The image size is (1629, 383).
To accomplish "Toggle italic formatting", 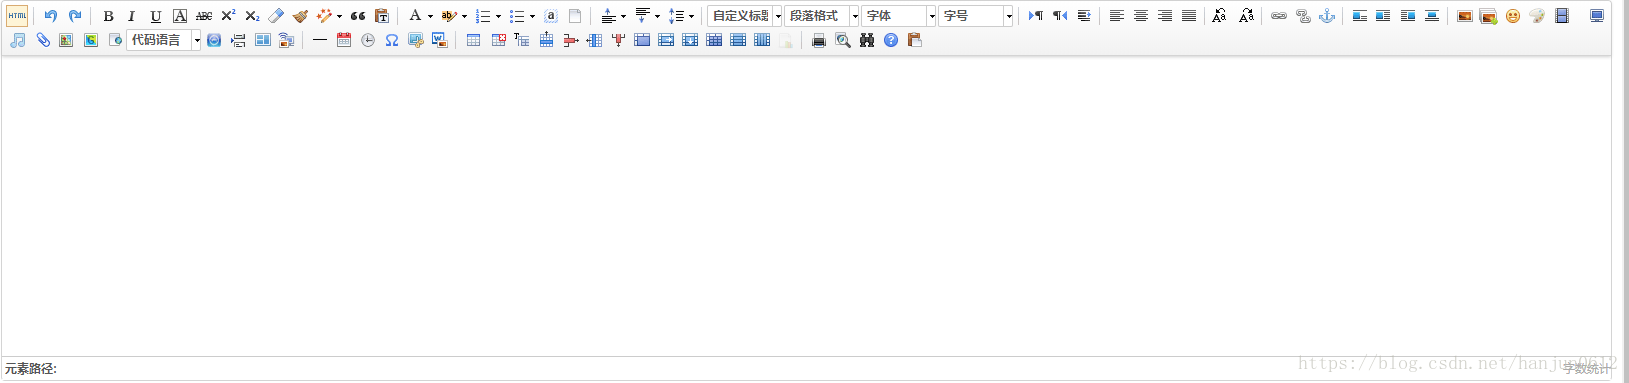I will (x=131, y=16).
